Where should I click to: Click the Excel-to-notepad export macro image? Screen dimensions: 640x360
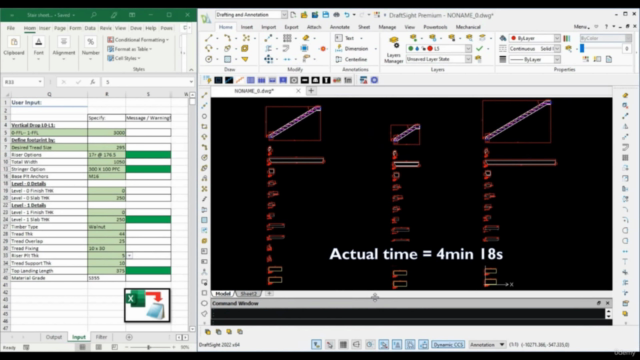point(147,305)
